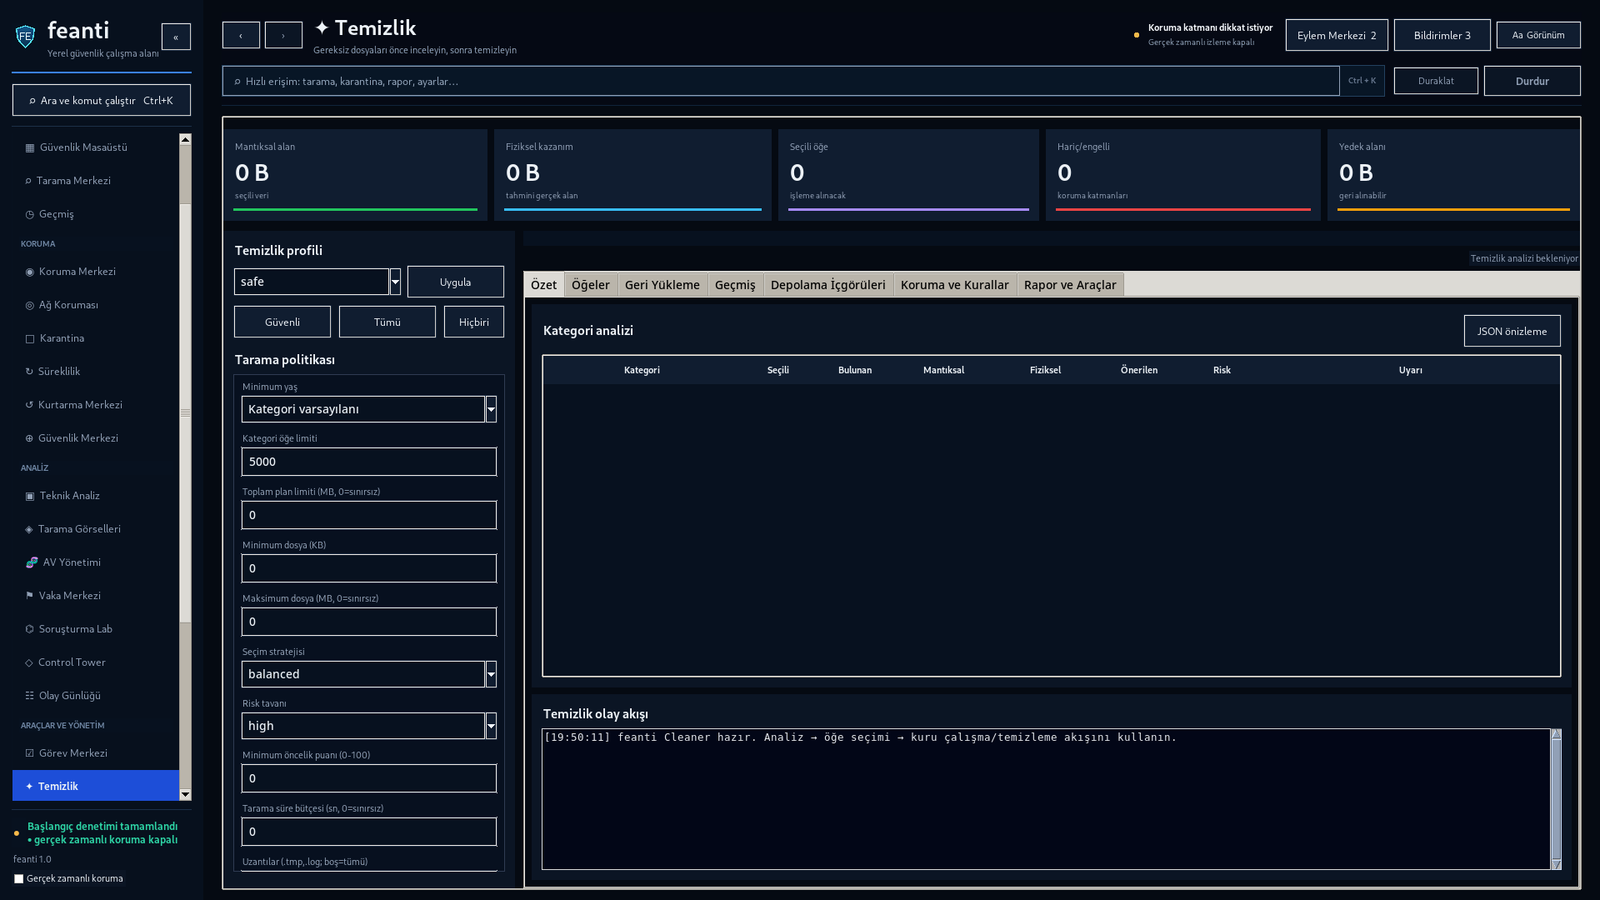Click the Durdur button
1600x900 pixels.
point(1532,81)
